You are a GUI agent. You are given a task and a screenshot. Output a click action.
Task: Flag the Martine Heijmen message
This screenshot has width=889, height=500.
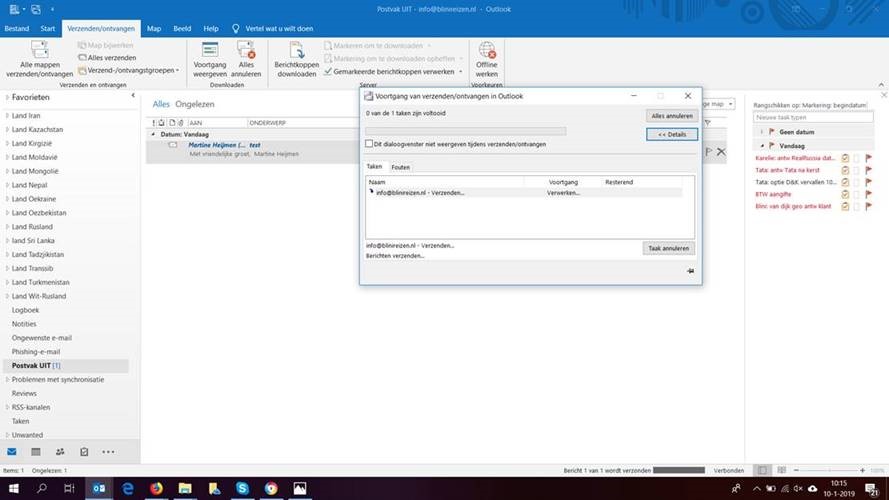(709, 152)
